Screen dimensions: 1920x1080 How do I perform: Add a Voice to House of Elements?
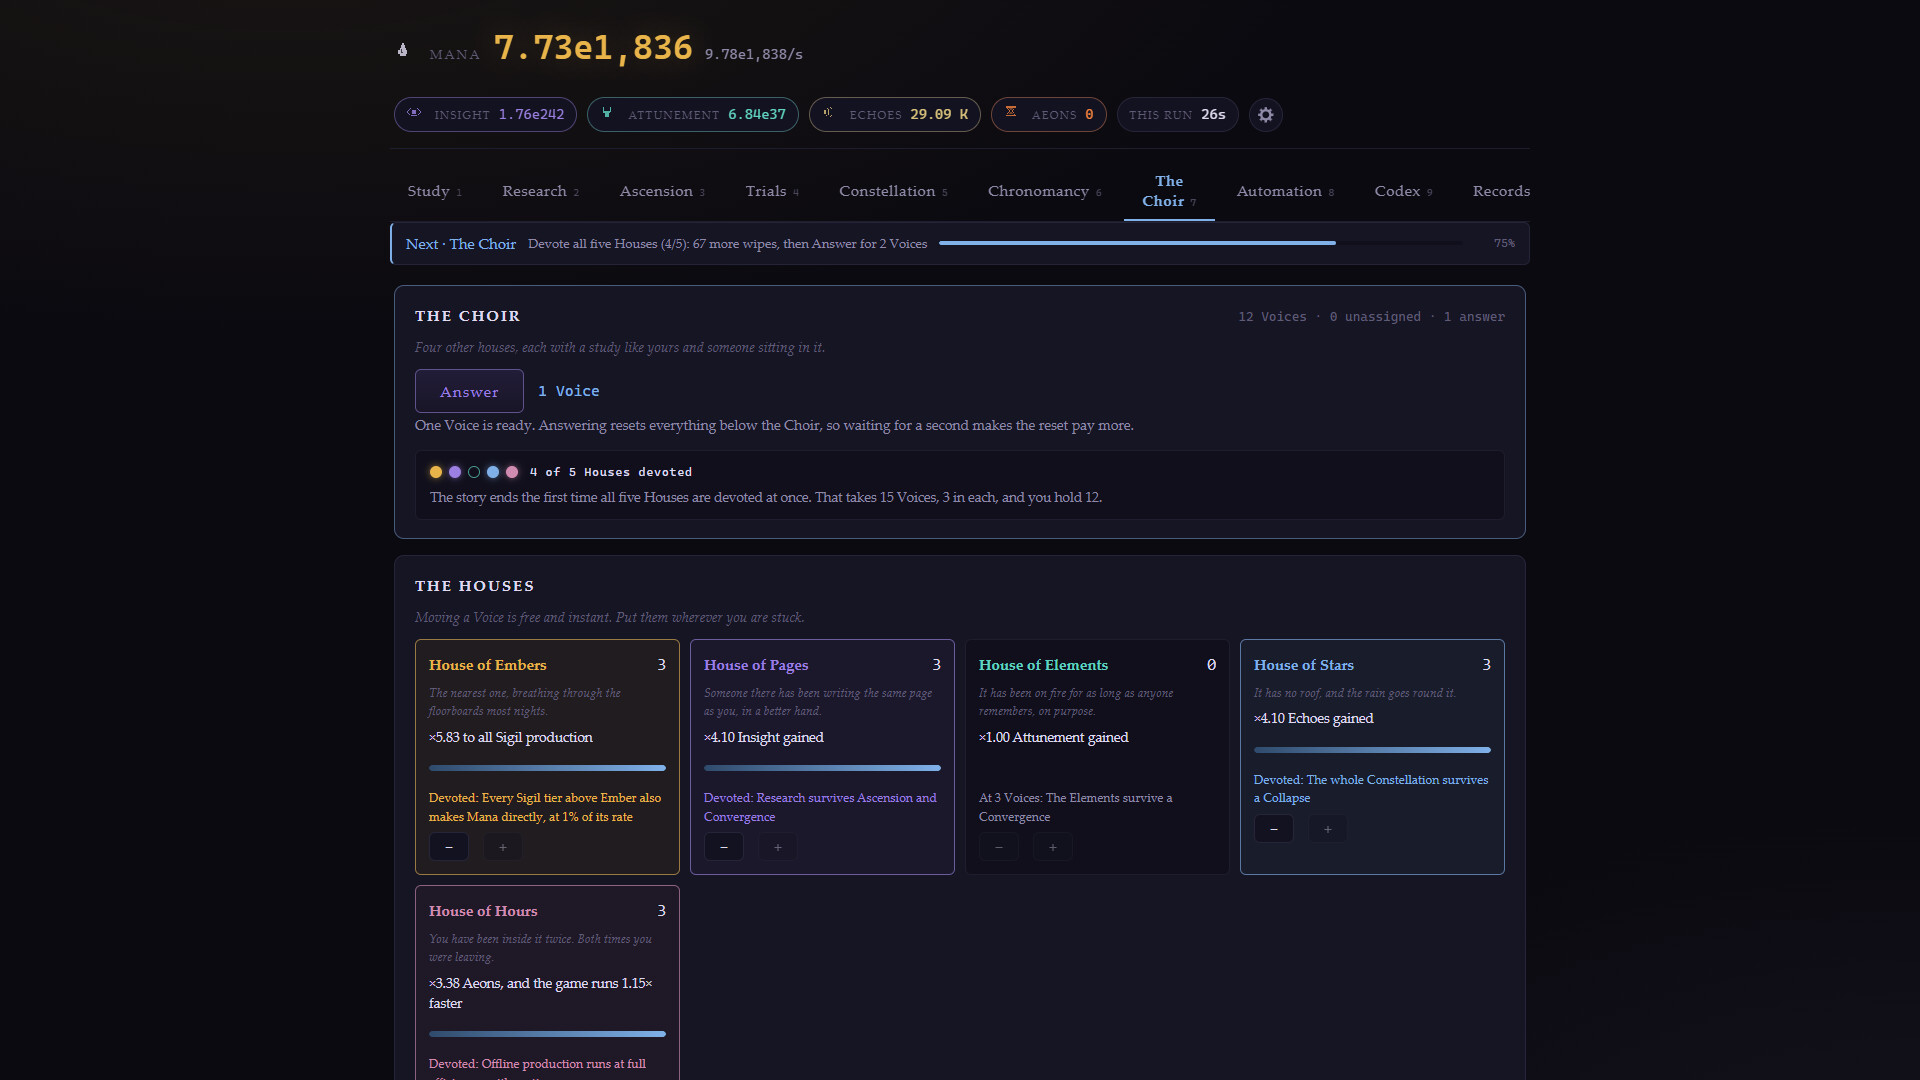[x=1053, y=847]
